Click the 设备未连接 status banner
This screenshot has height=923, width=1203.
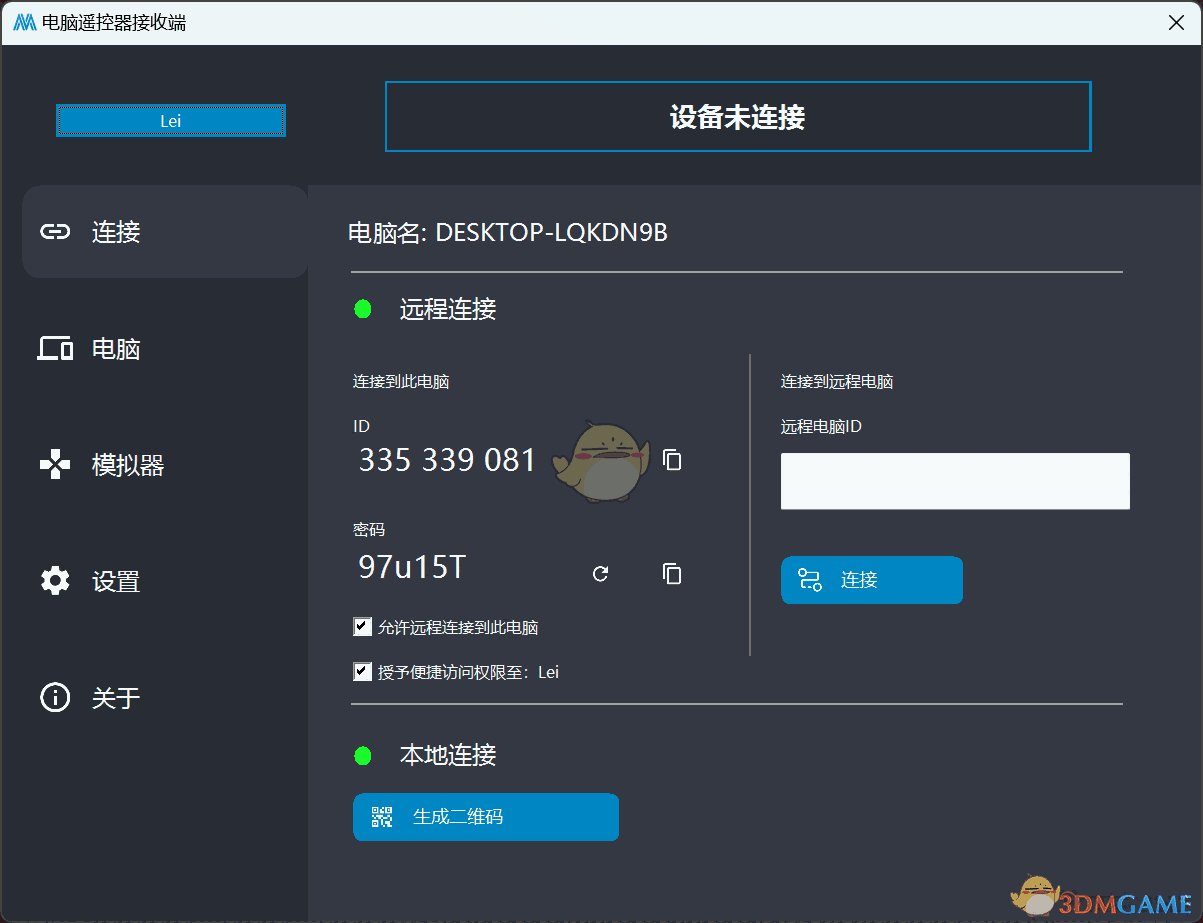738,117
